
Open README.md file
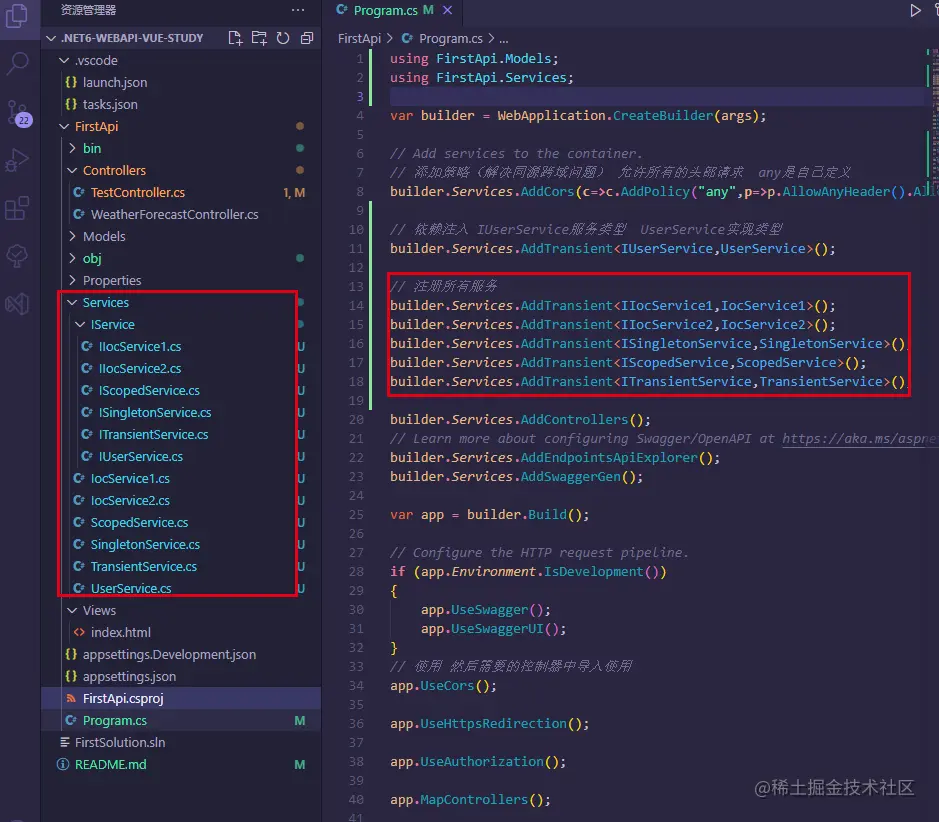(181, 765)
